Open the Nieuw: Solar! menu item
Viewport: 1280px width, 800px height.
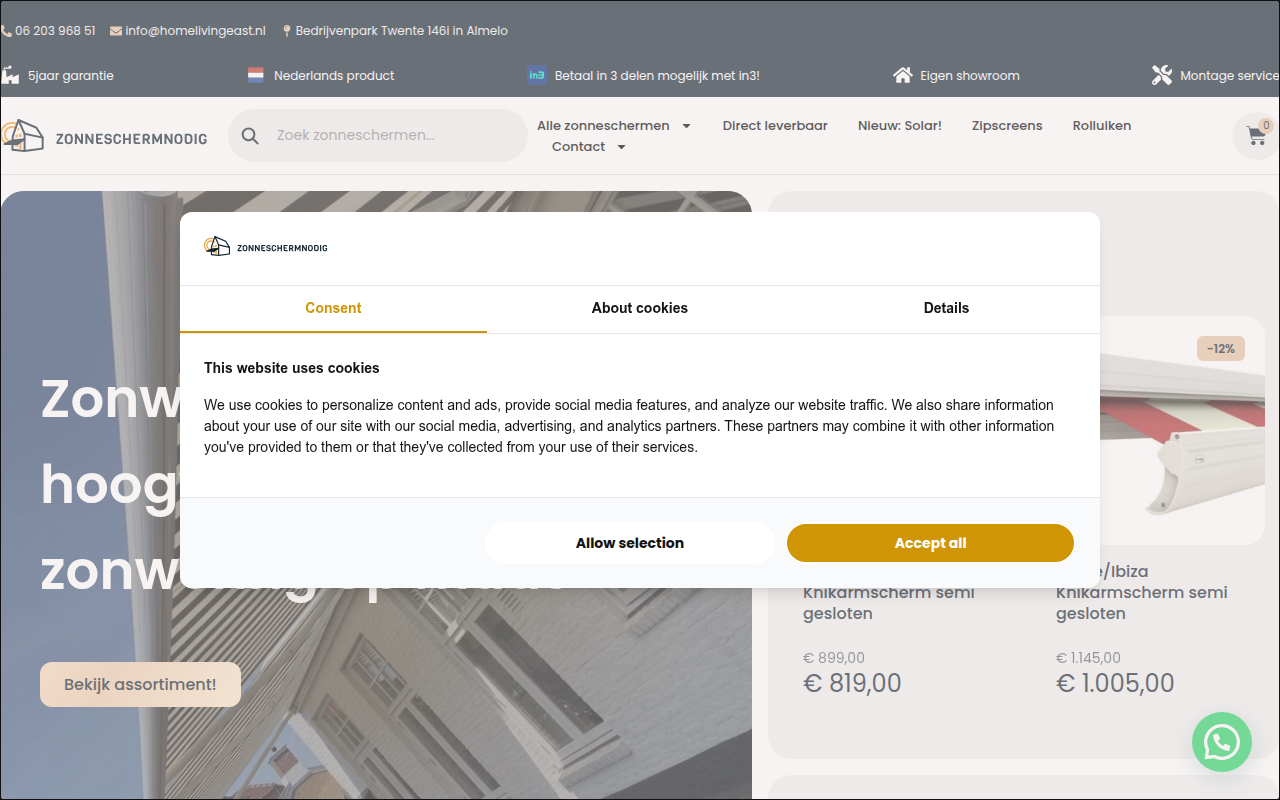pyautogui.click(x=900, y=126)
